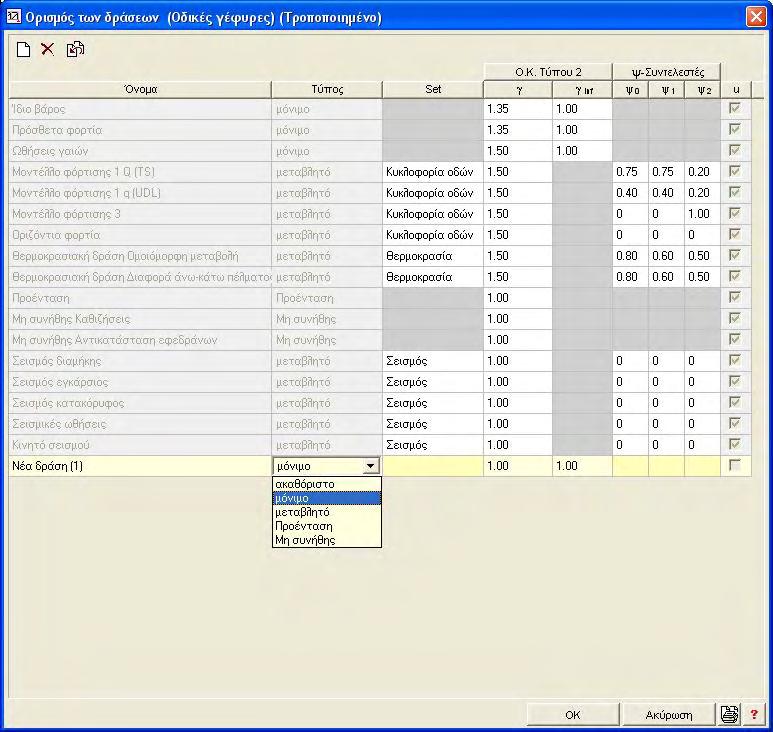Click ψ2 value 1.00 in Μοντέλλο φόρτισης 3 row

point(703,214)
